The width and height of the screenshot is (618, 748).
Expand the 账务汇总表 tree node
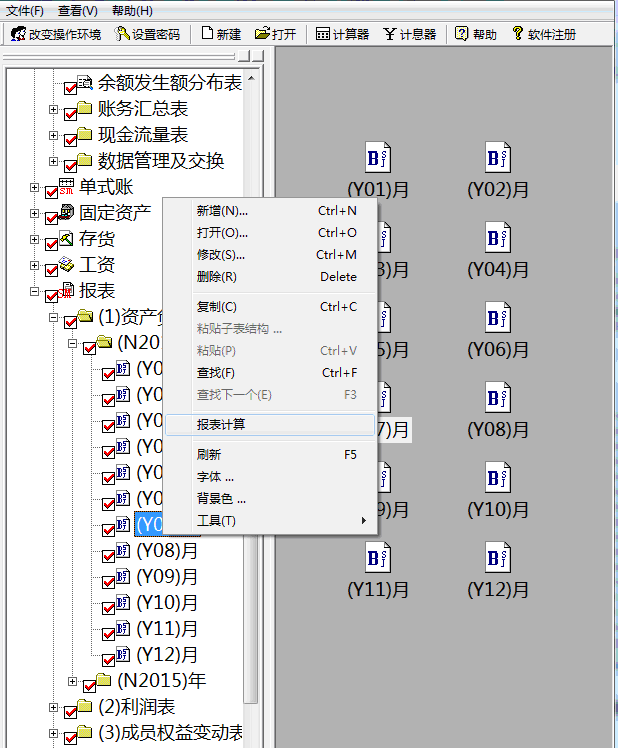(x=54, y=108)
